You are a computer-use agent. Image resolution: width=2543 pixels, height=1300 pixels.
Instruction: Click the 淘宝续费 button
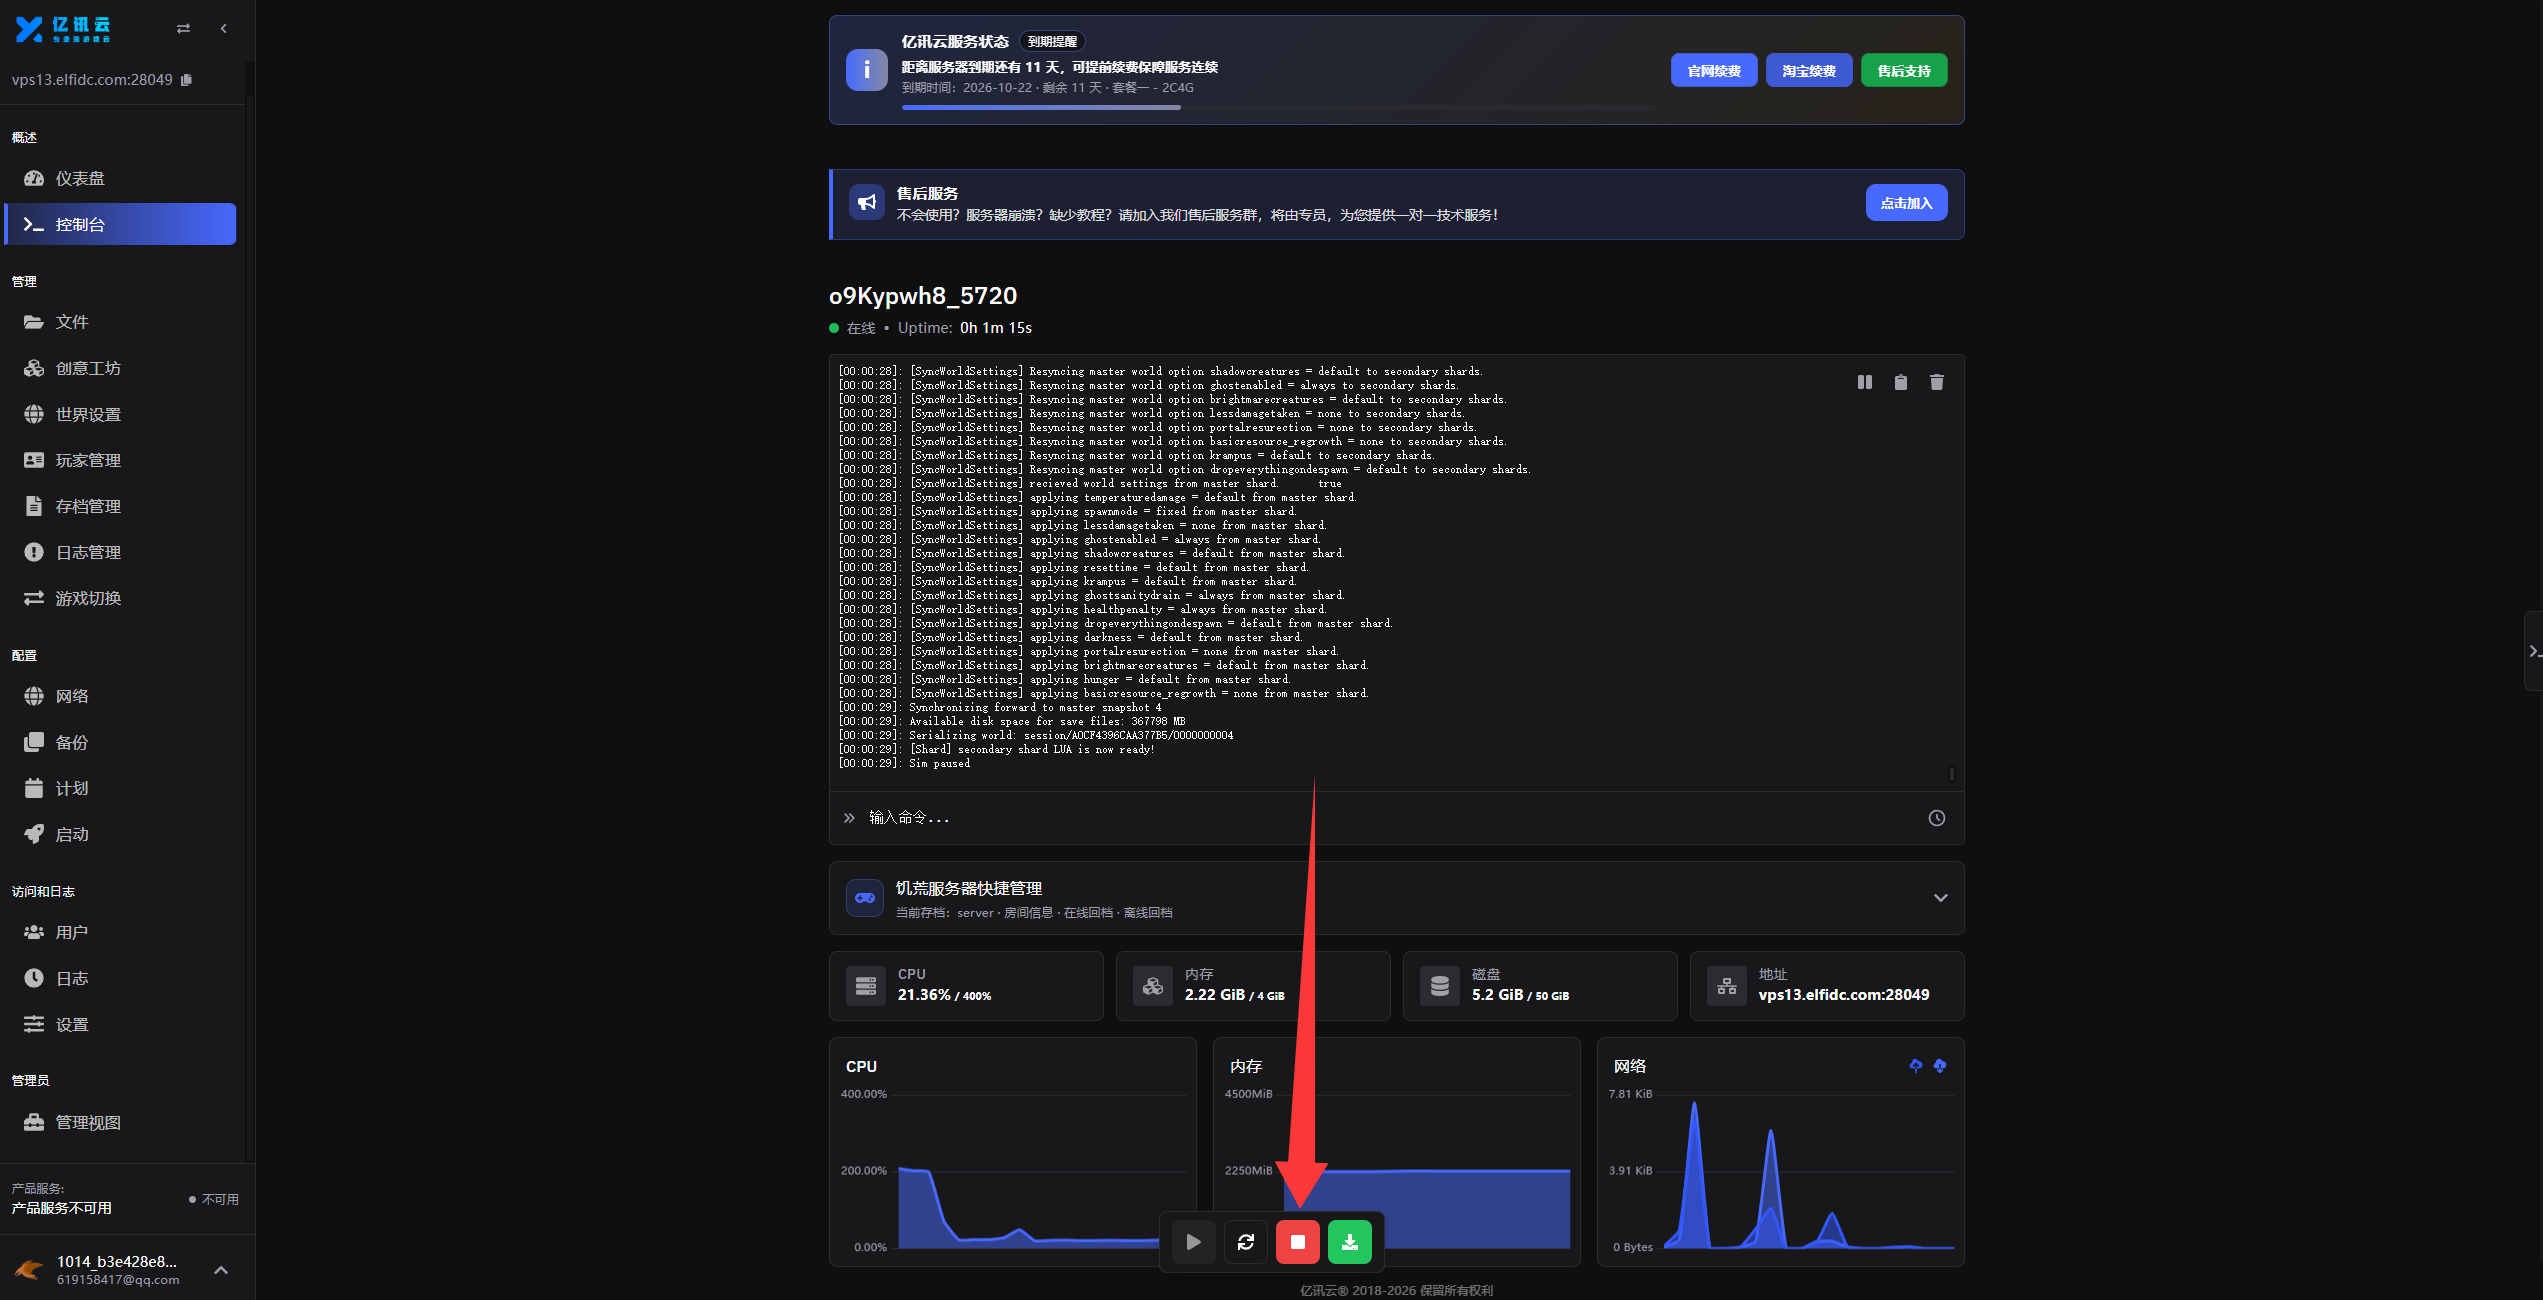tap(1809, 70)
